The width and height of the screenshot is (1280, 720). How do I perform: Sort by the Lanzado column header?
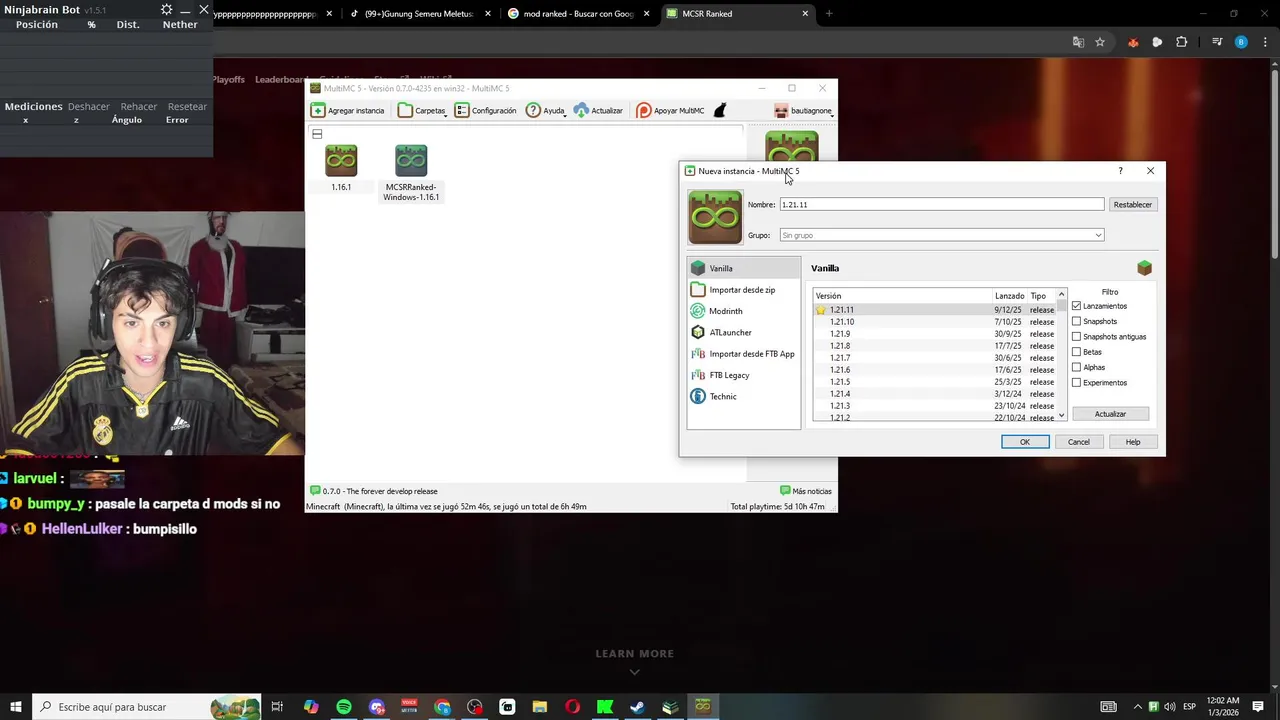click(1009, 296)
